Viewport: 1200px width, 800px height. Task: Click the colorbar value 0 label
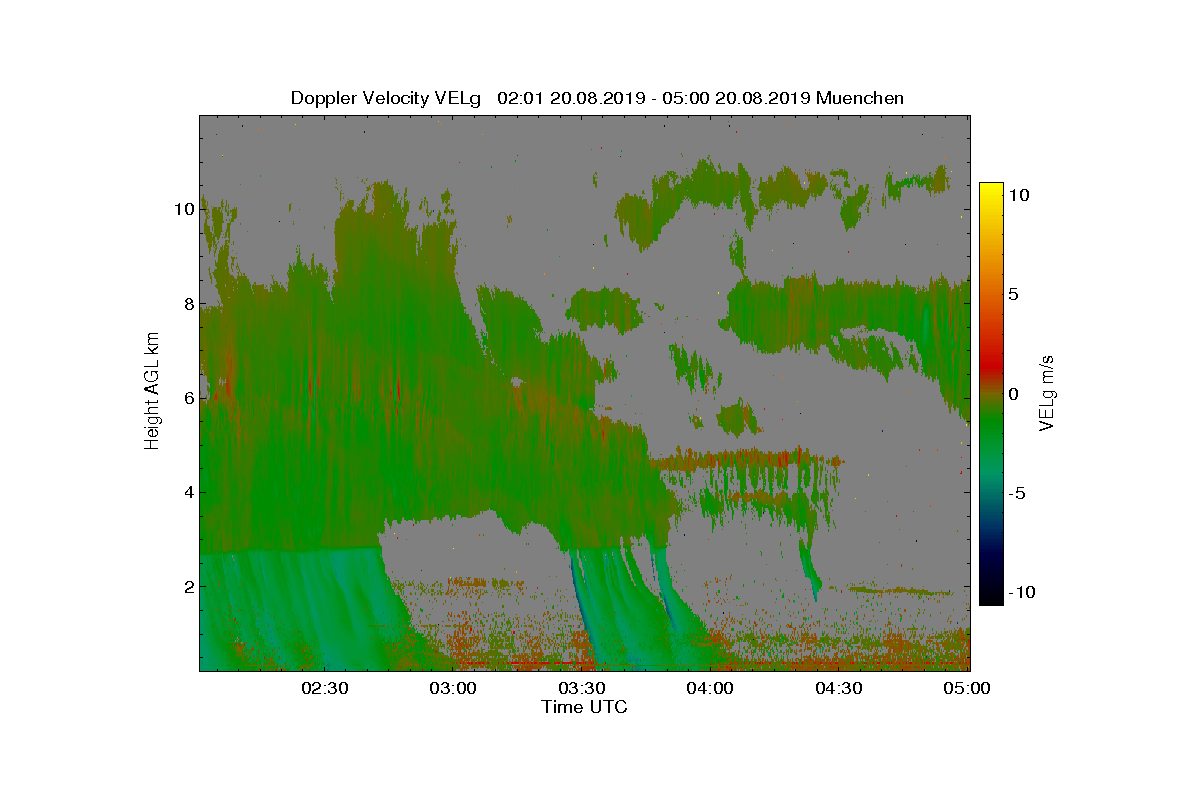coord(1012,394)
